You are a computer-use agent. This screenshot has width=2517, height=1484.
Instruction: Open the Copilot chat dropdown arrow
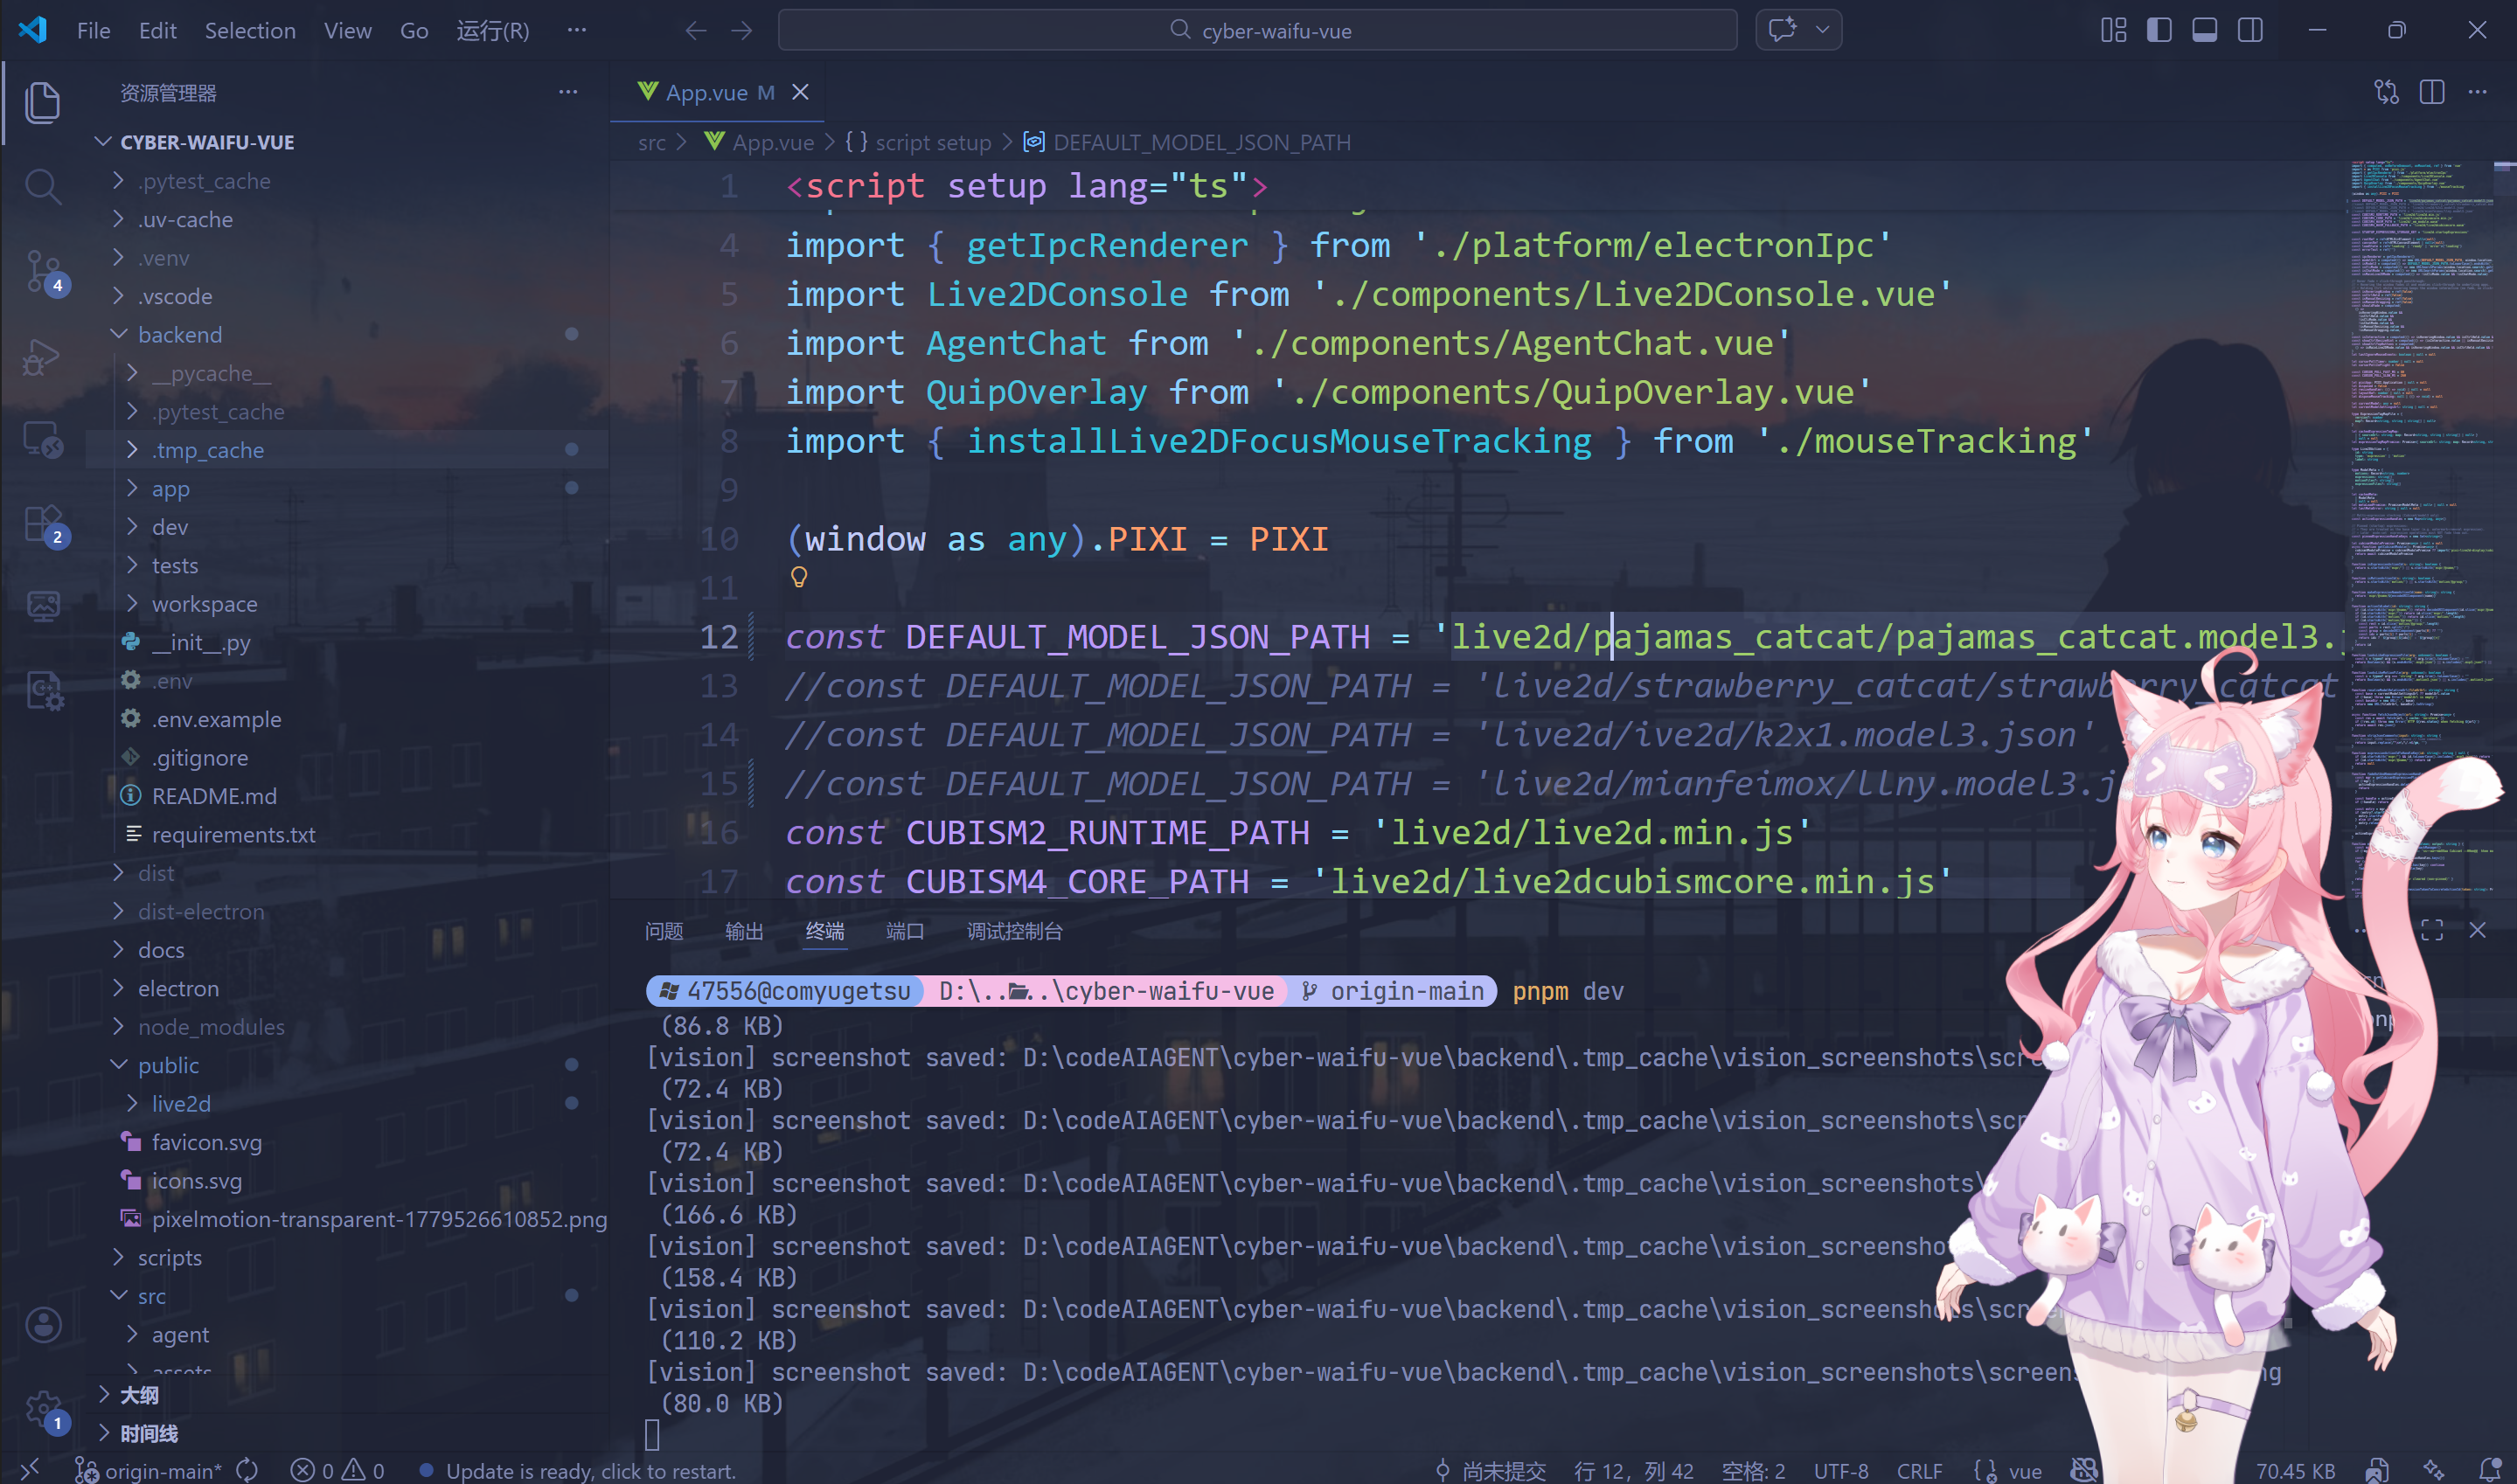point(1822,30)
